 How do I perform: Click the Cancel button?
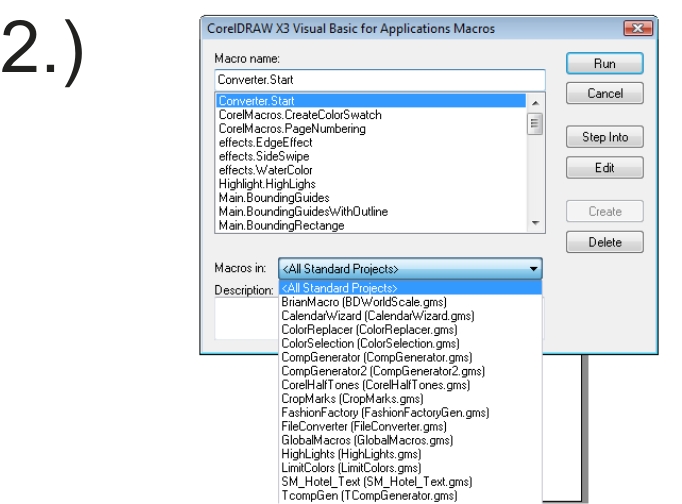coord(605,93)
